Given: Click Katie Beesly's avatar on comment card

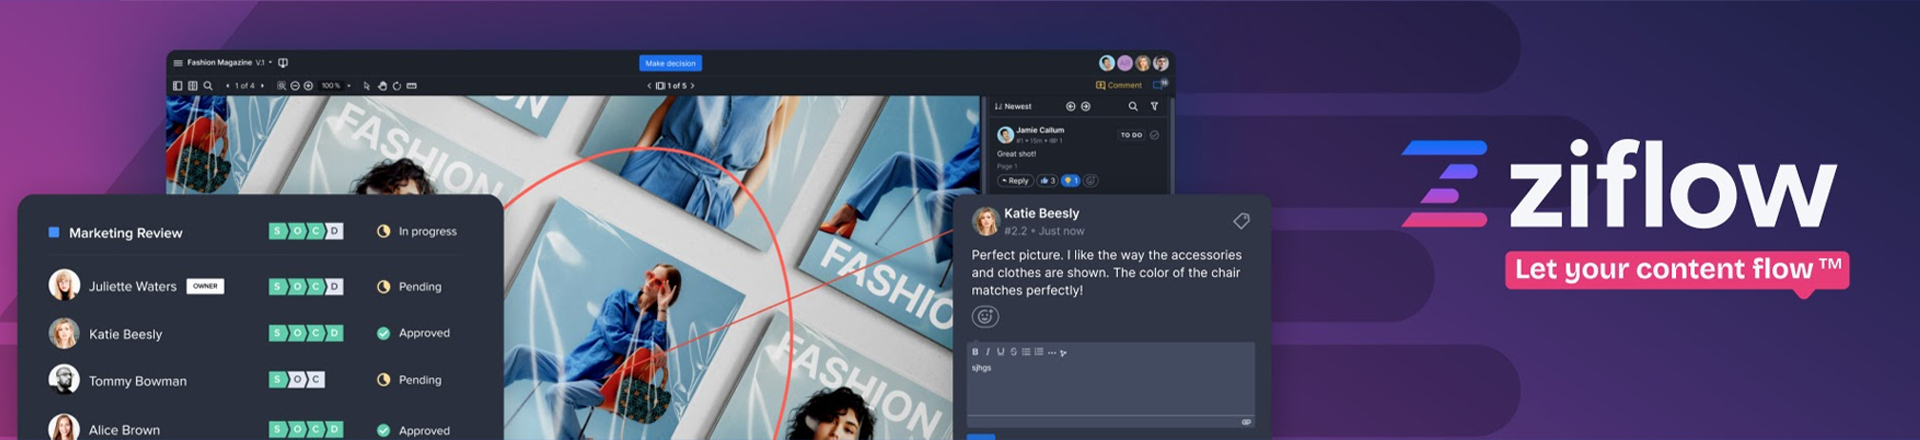Looking at the screenshot, I should click(986, 221).
